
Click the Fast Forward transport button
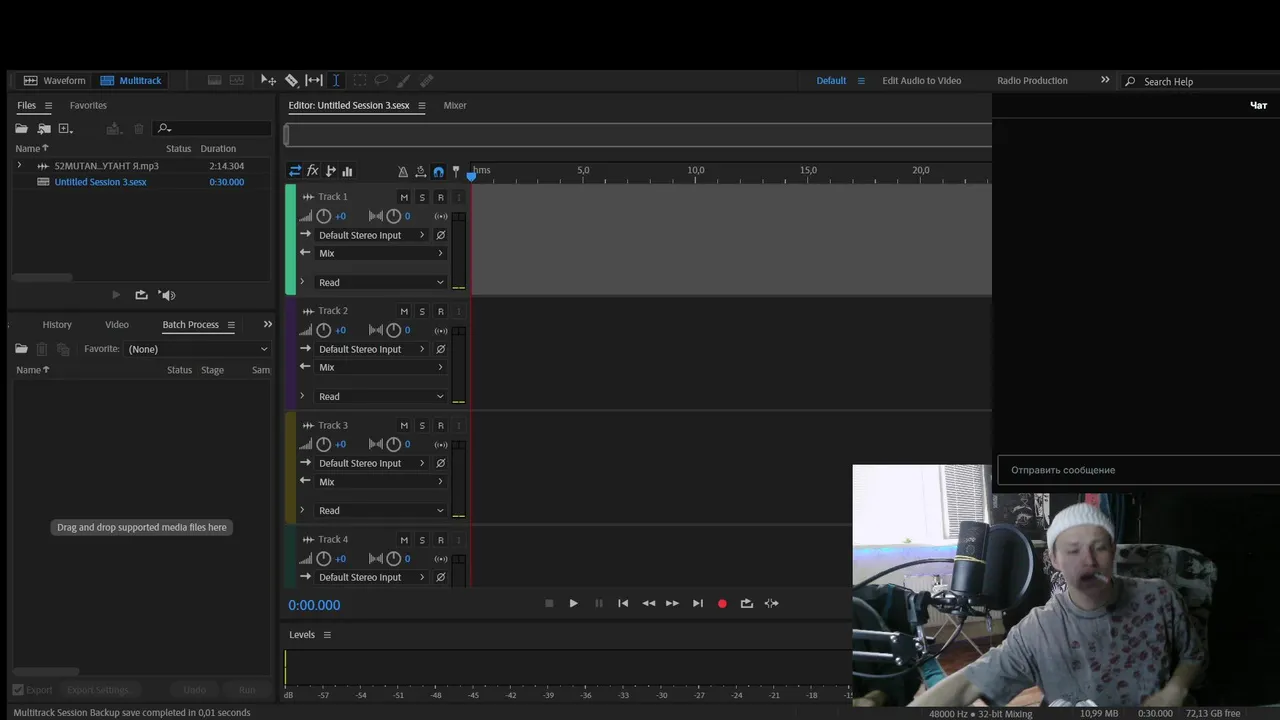(672, 603)
